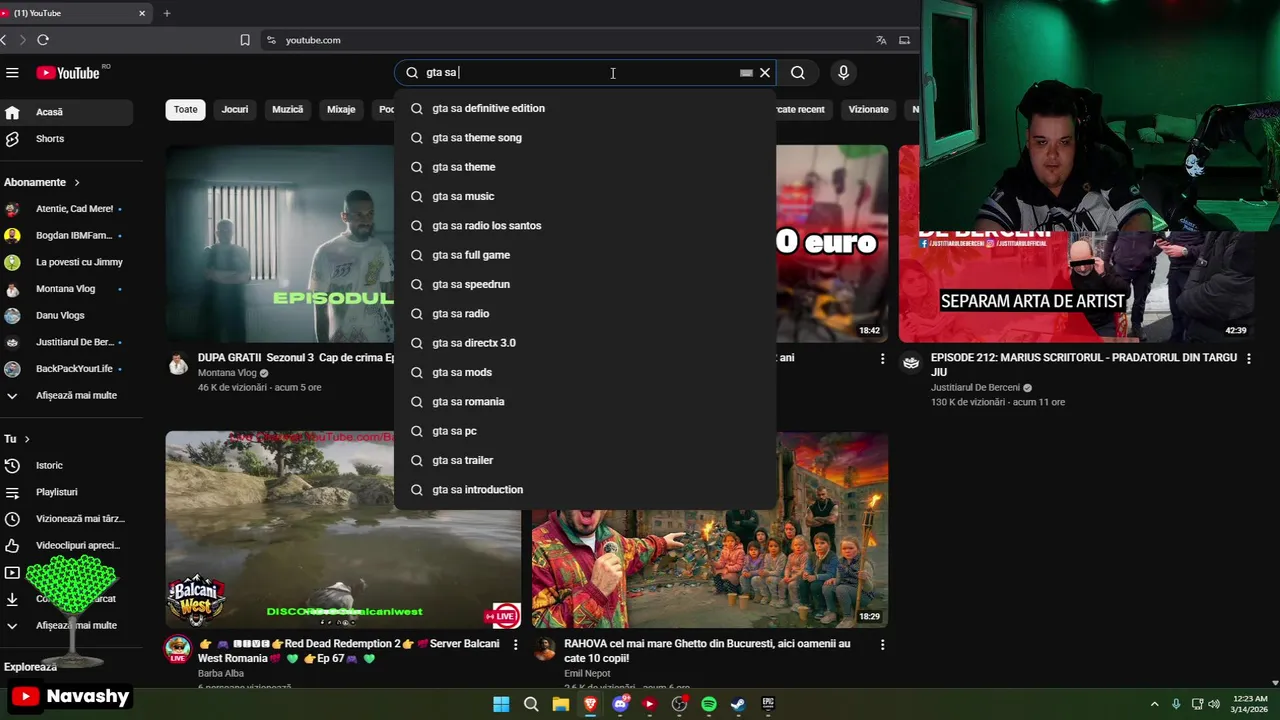Image resolution: width=1280 pixels, height=720 pixels.
Task: Open Justițiarul De Berceni in subscriptions list
Action: point(66,342)
